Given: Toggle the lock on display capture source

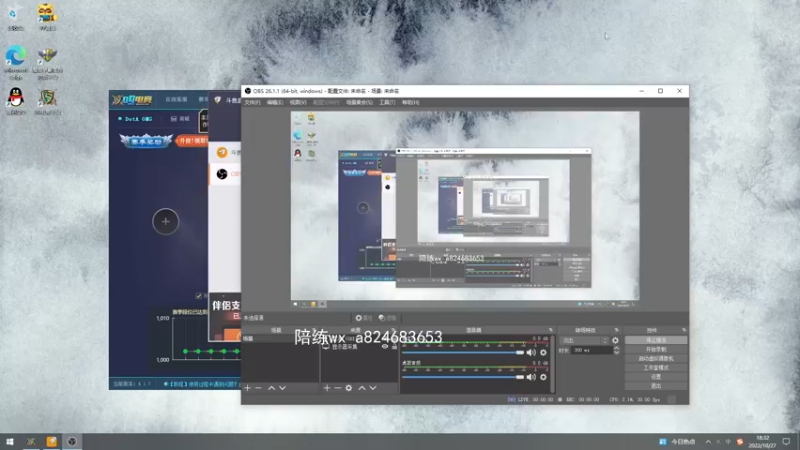Looking at the screenshot, I should coord(394,346).
